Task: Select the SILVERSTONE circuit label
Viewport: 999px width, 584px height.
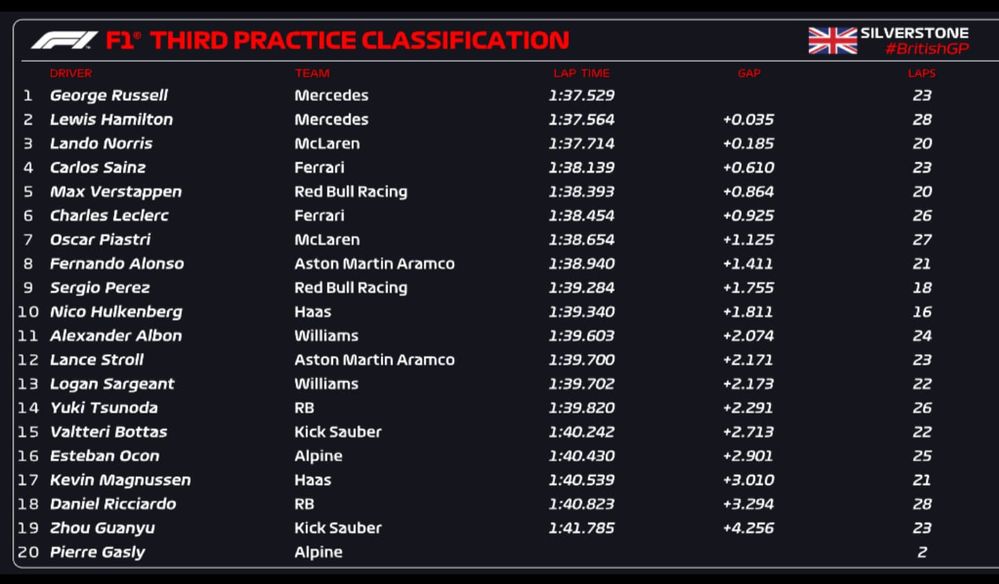Action: pos(914,33)
